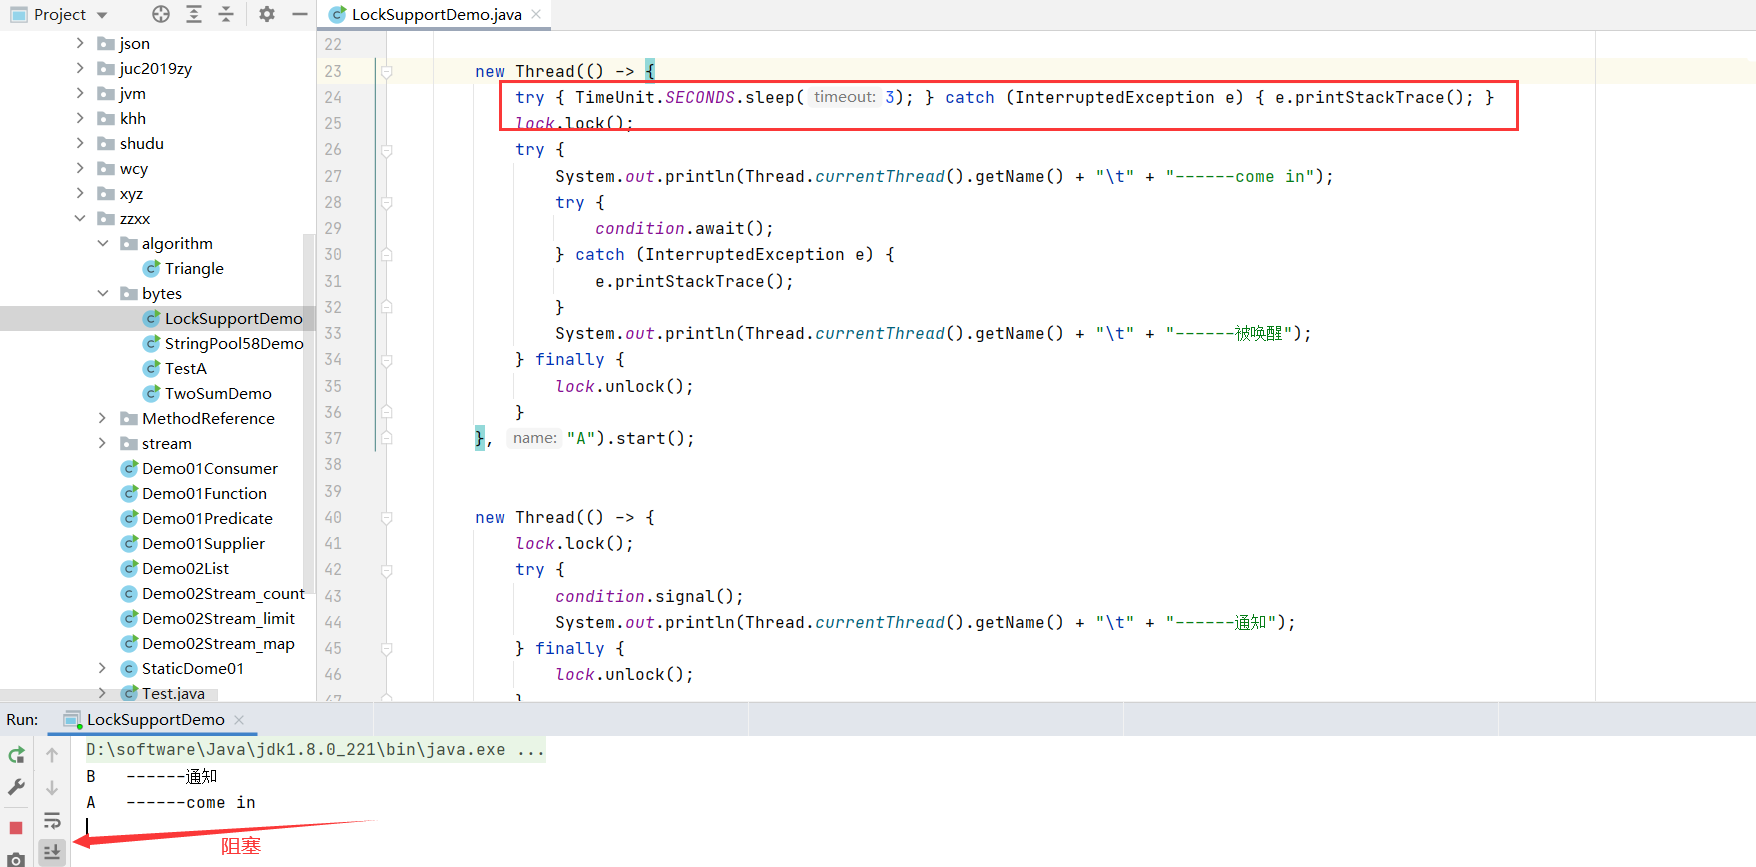Open the Project view dropdown
The height and width of the screenshot is (867, 1756).
pos(102,15)
